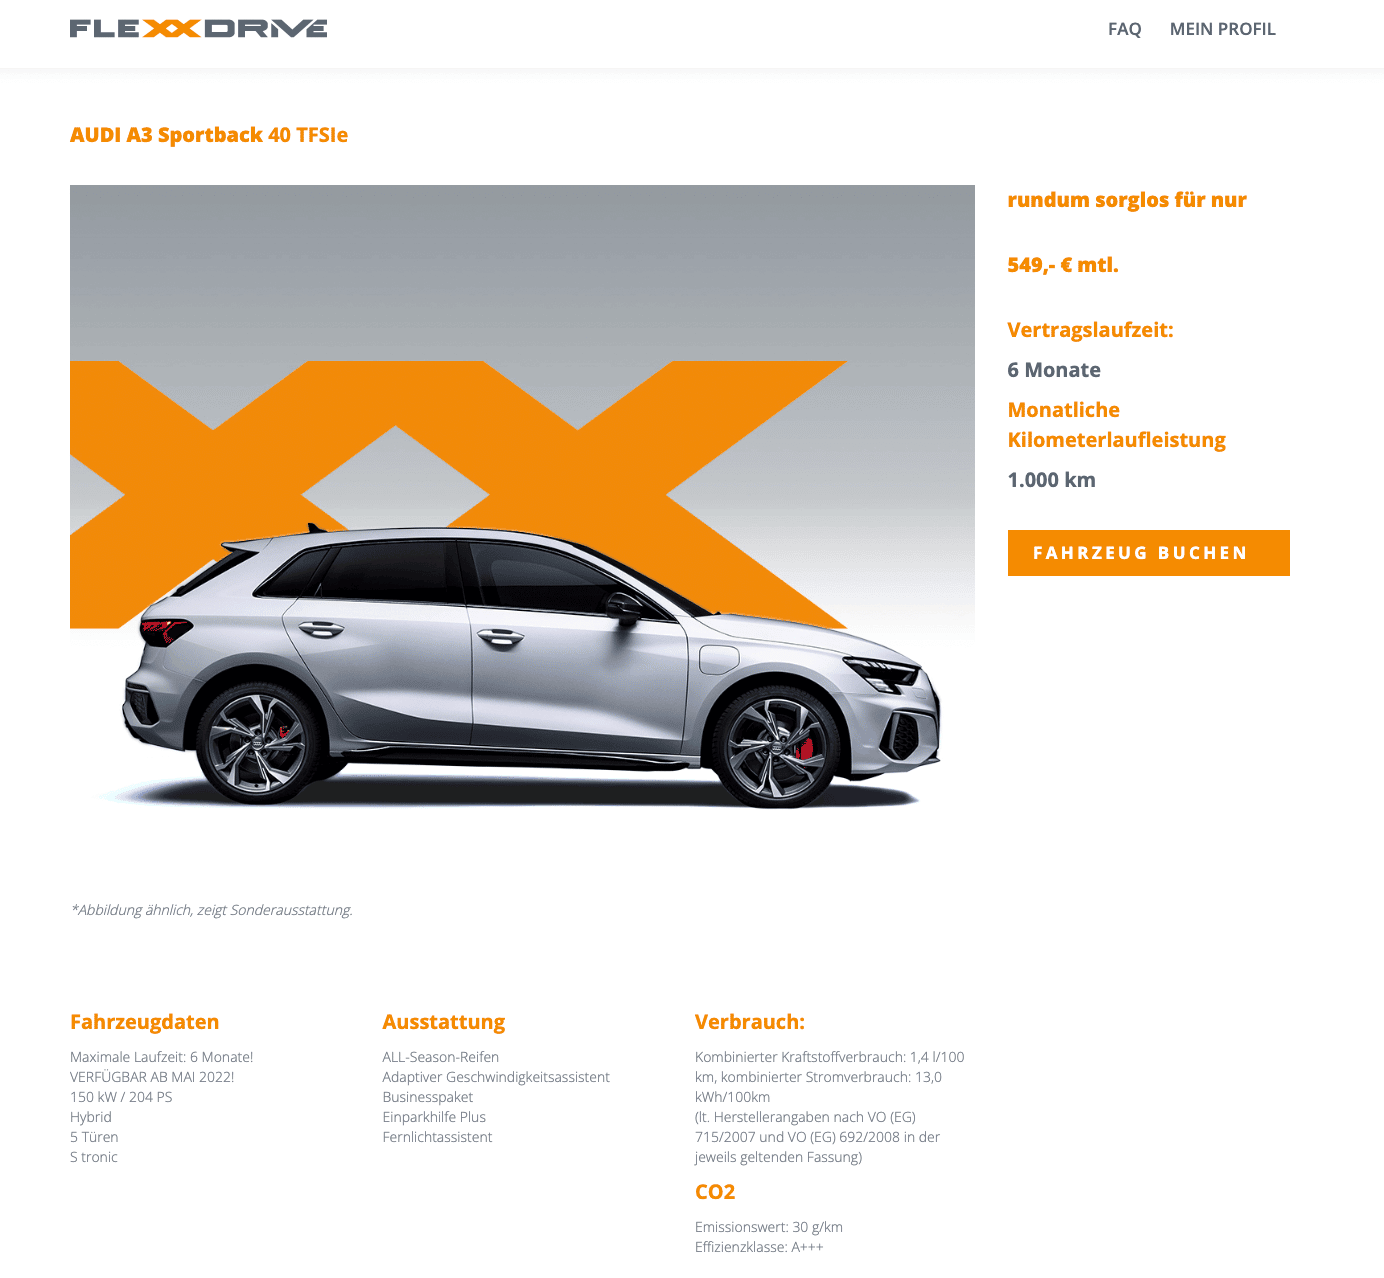Screen dimensions: 1384x1278
Task: Open MEIN PROFIL in the navigation
Action: tap(1222, 29)
